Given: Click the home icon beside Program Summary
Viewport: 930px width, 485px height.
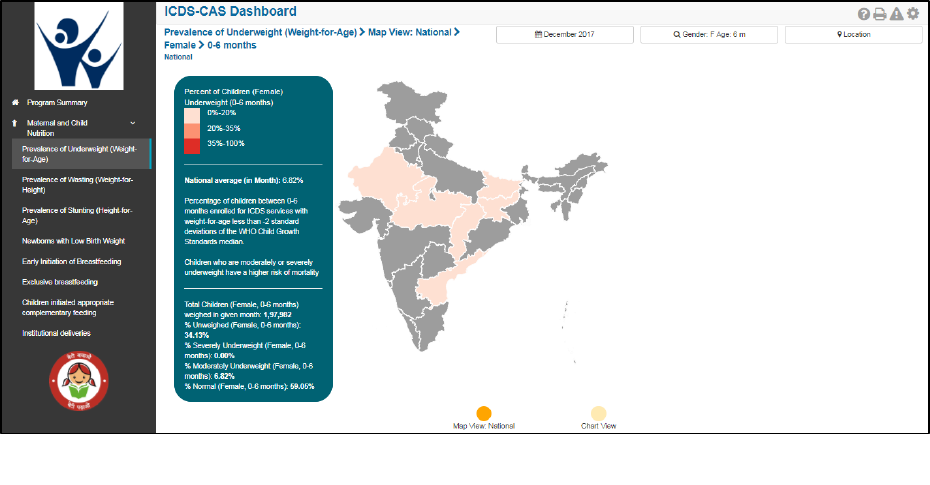Looking at the screenshot, I should point(15,103).
